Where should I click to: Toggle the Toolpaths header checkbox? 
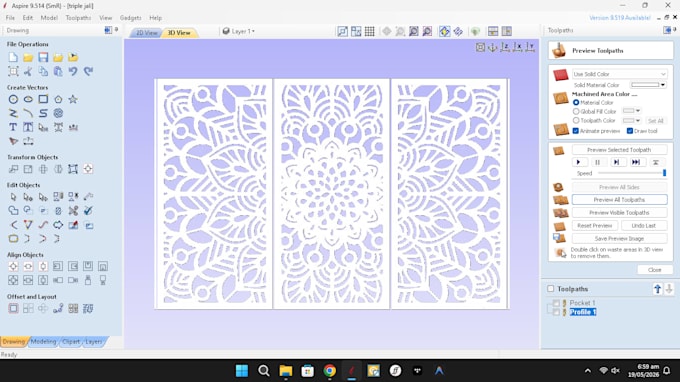coord(551,289)
